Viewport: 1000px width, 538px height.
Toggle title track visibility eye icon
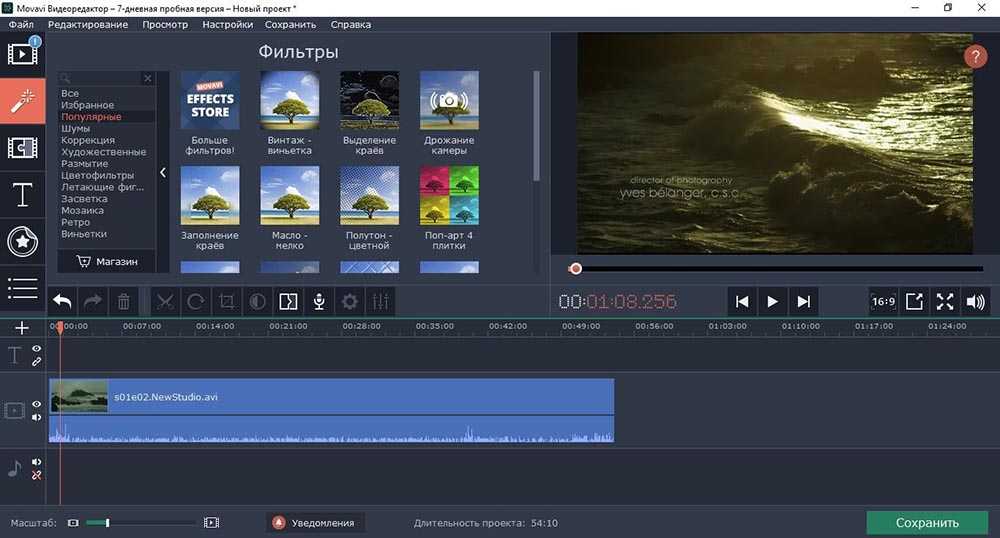tap(37, 349)
